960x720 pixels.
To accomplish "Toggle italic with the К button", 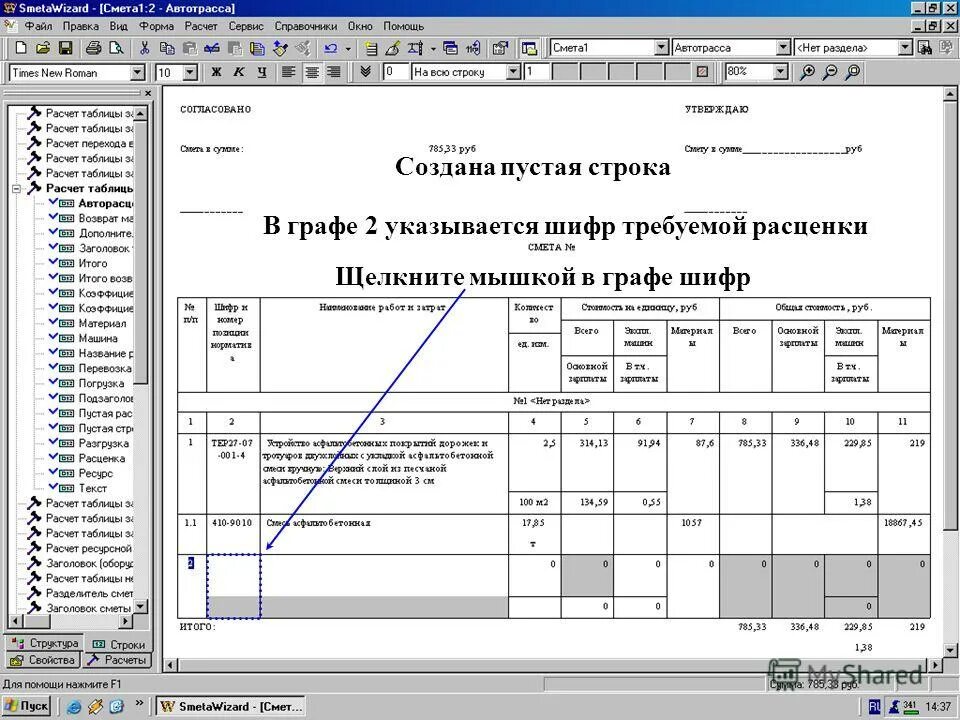I will [237, 72].
